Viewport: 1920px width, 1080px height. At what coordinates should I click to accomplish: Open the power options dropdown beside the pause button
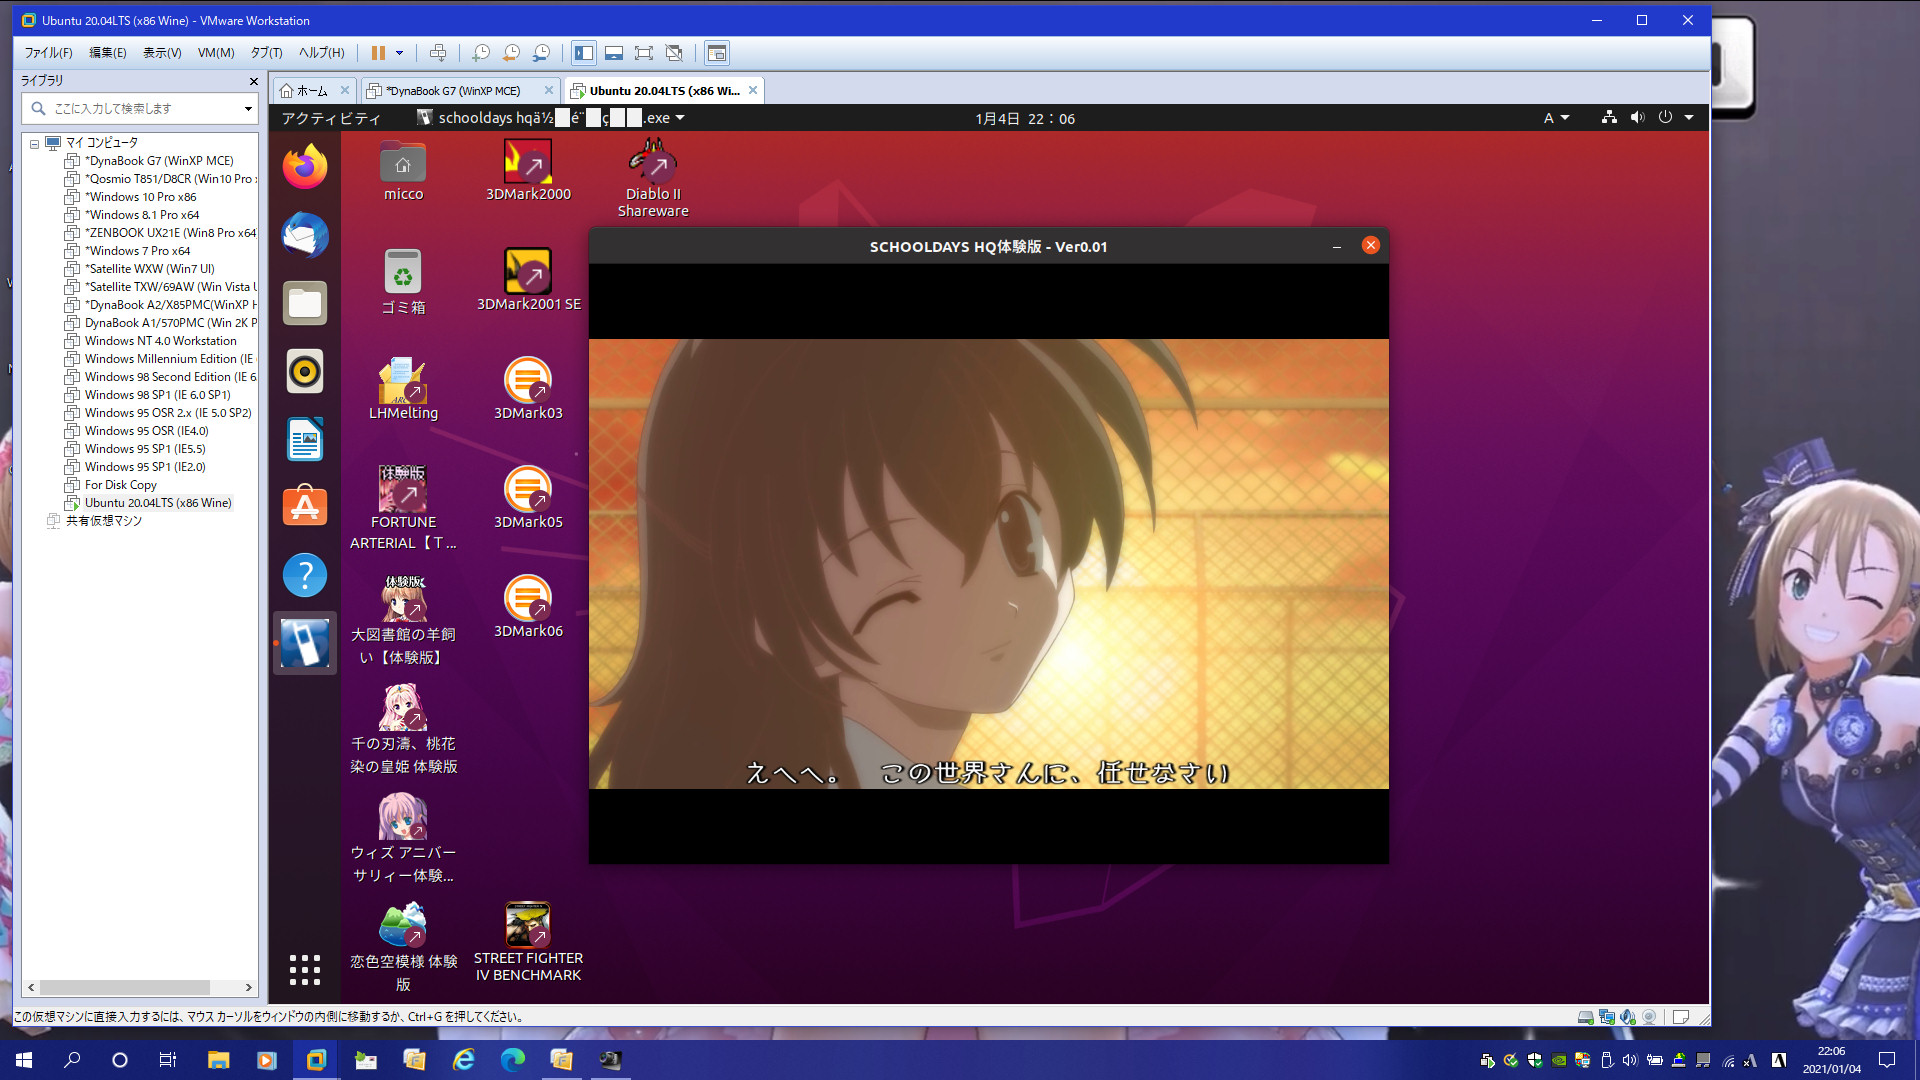400,53
